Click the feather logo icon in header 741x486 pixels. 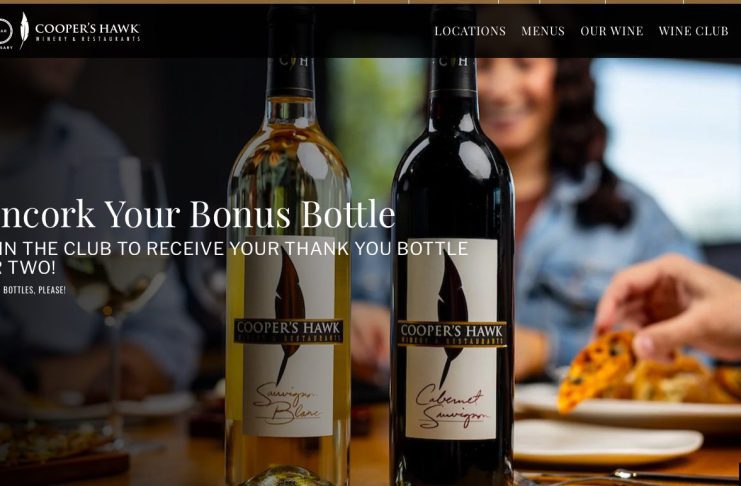[x=24, y=30]
